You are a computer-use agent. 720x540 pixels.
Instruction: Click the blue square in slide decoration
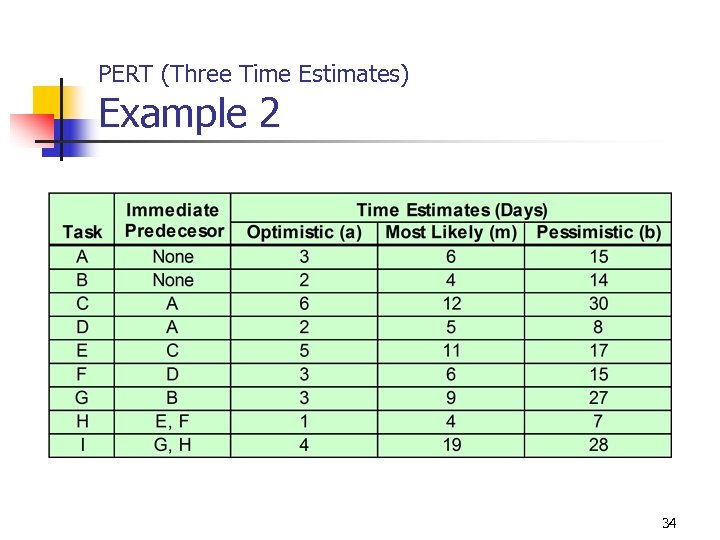coord(72,135)
